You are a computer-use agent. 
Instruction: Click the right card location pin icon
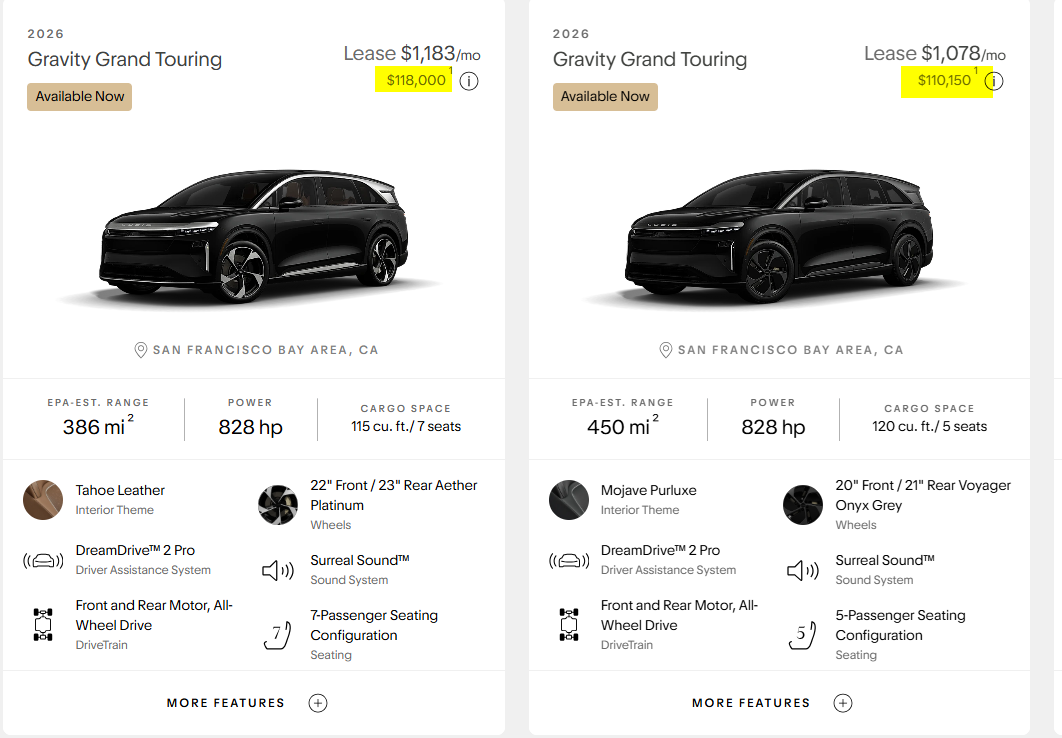point(666,350)
